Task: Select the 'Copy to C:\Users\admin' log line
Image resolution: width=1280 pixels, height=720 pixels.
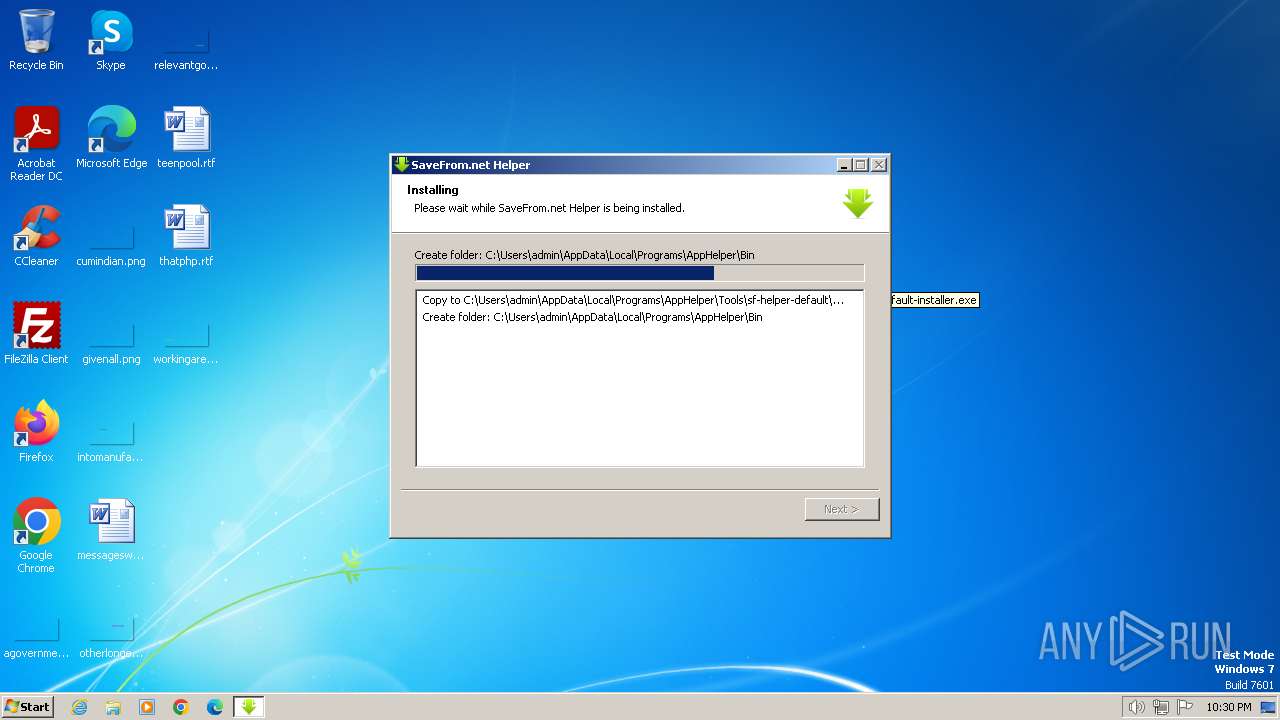Action: coord(633,300)
